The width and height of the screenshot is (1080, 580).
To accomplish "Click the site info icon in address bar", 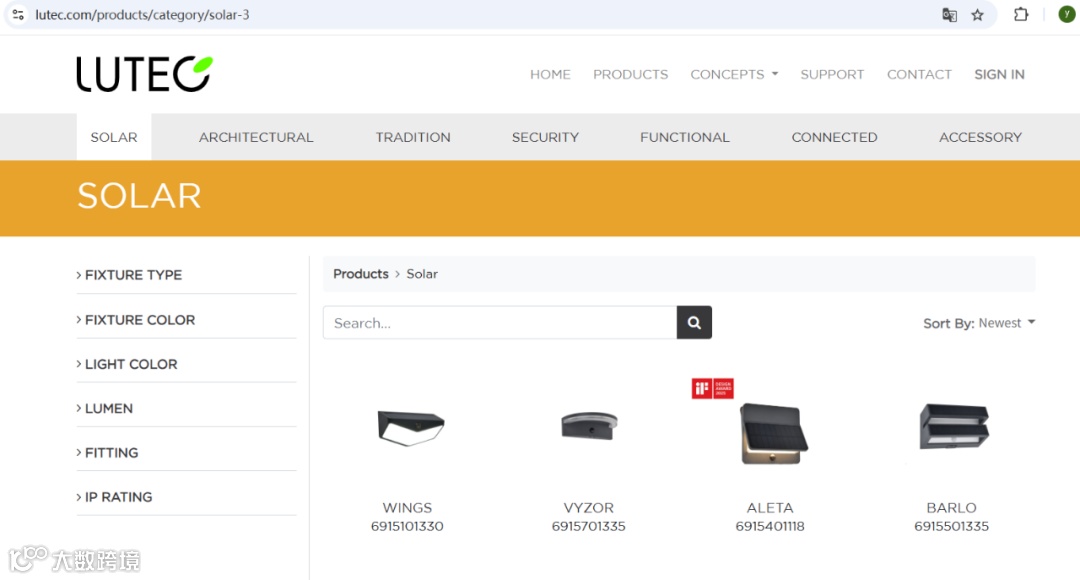I will (19, 14).
